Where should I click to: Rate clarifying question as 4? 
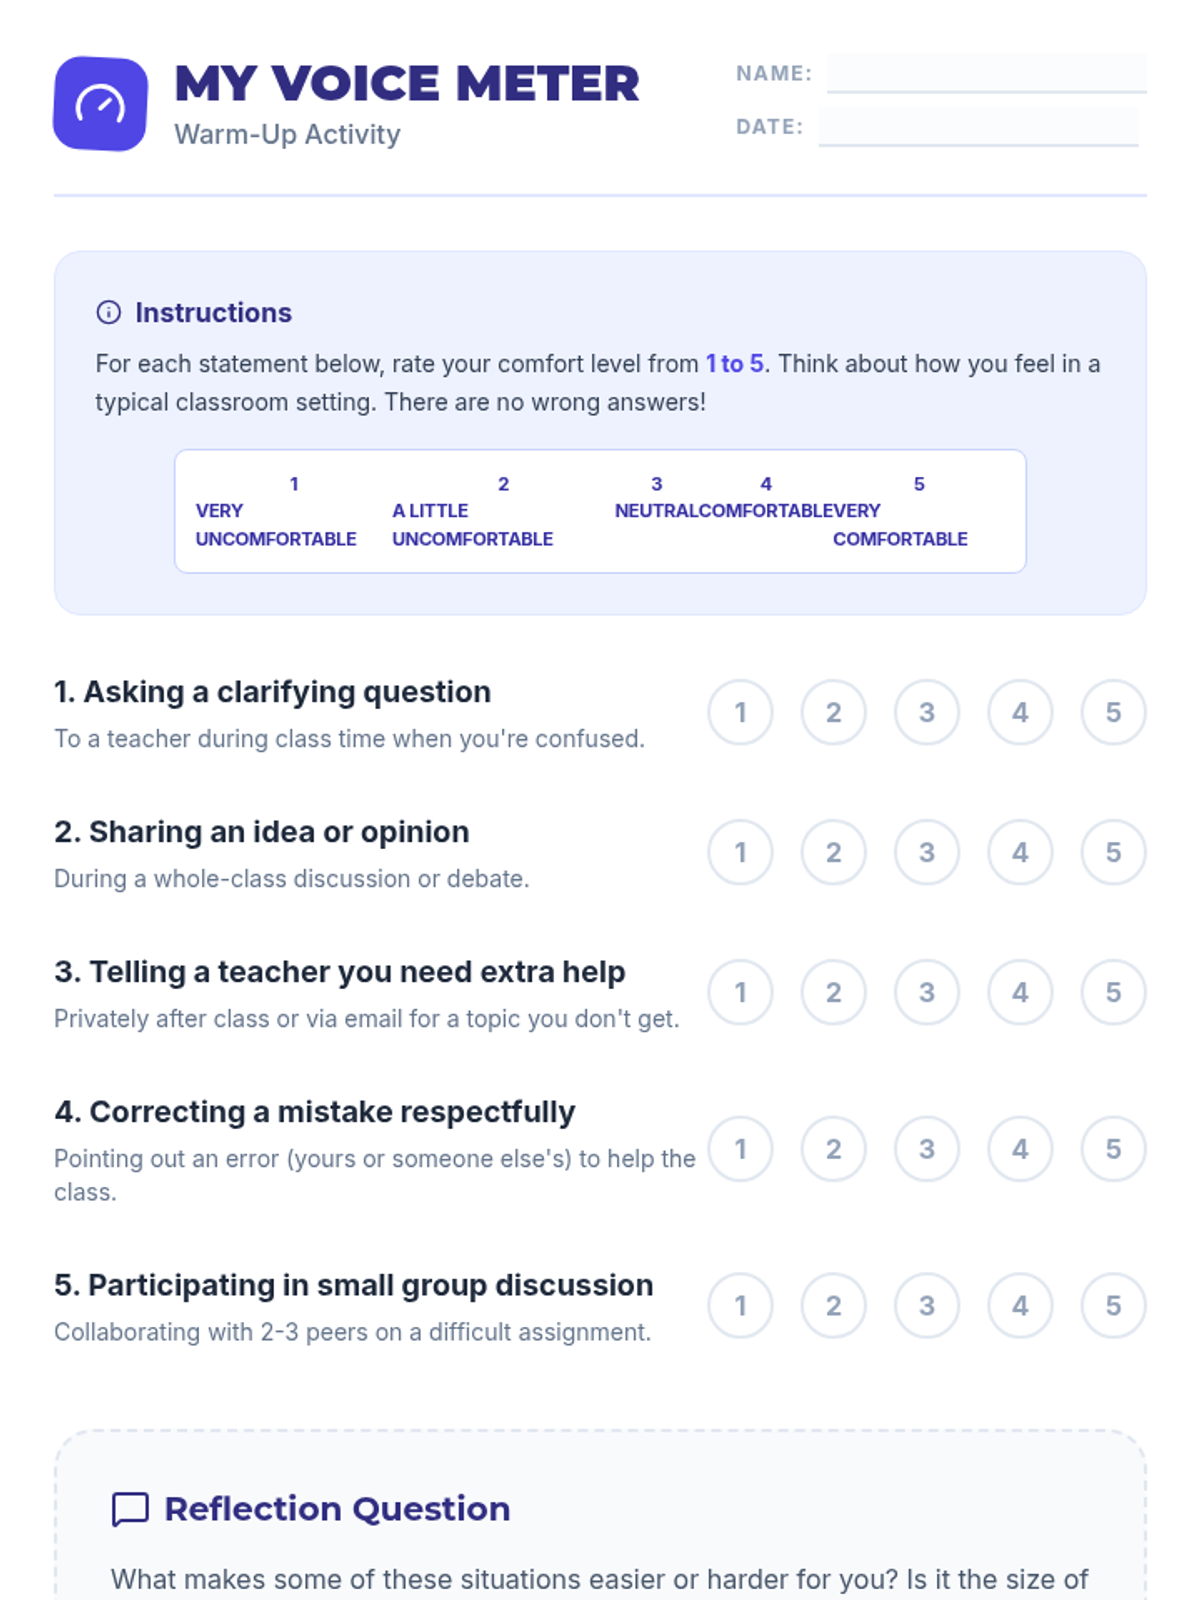click(1020, 713)
